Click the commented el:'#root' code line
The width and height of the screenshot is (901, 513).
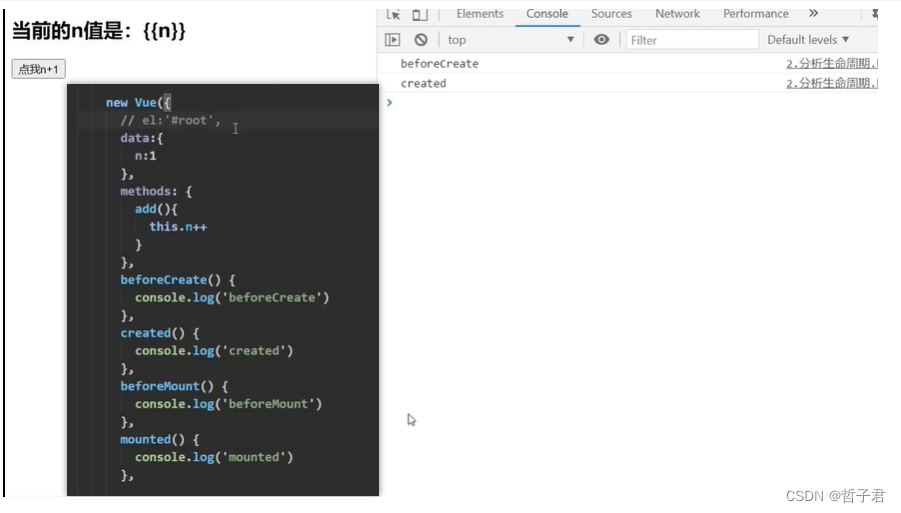coord(171,120)
